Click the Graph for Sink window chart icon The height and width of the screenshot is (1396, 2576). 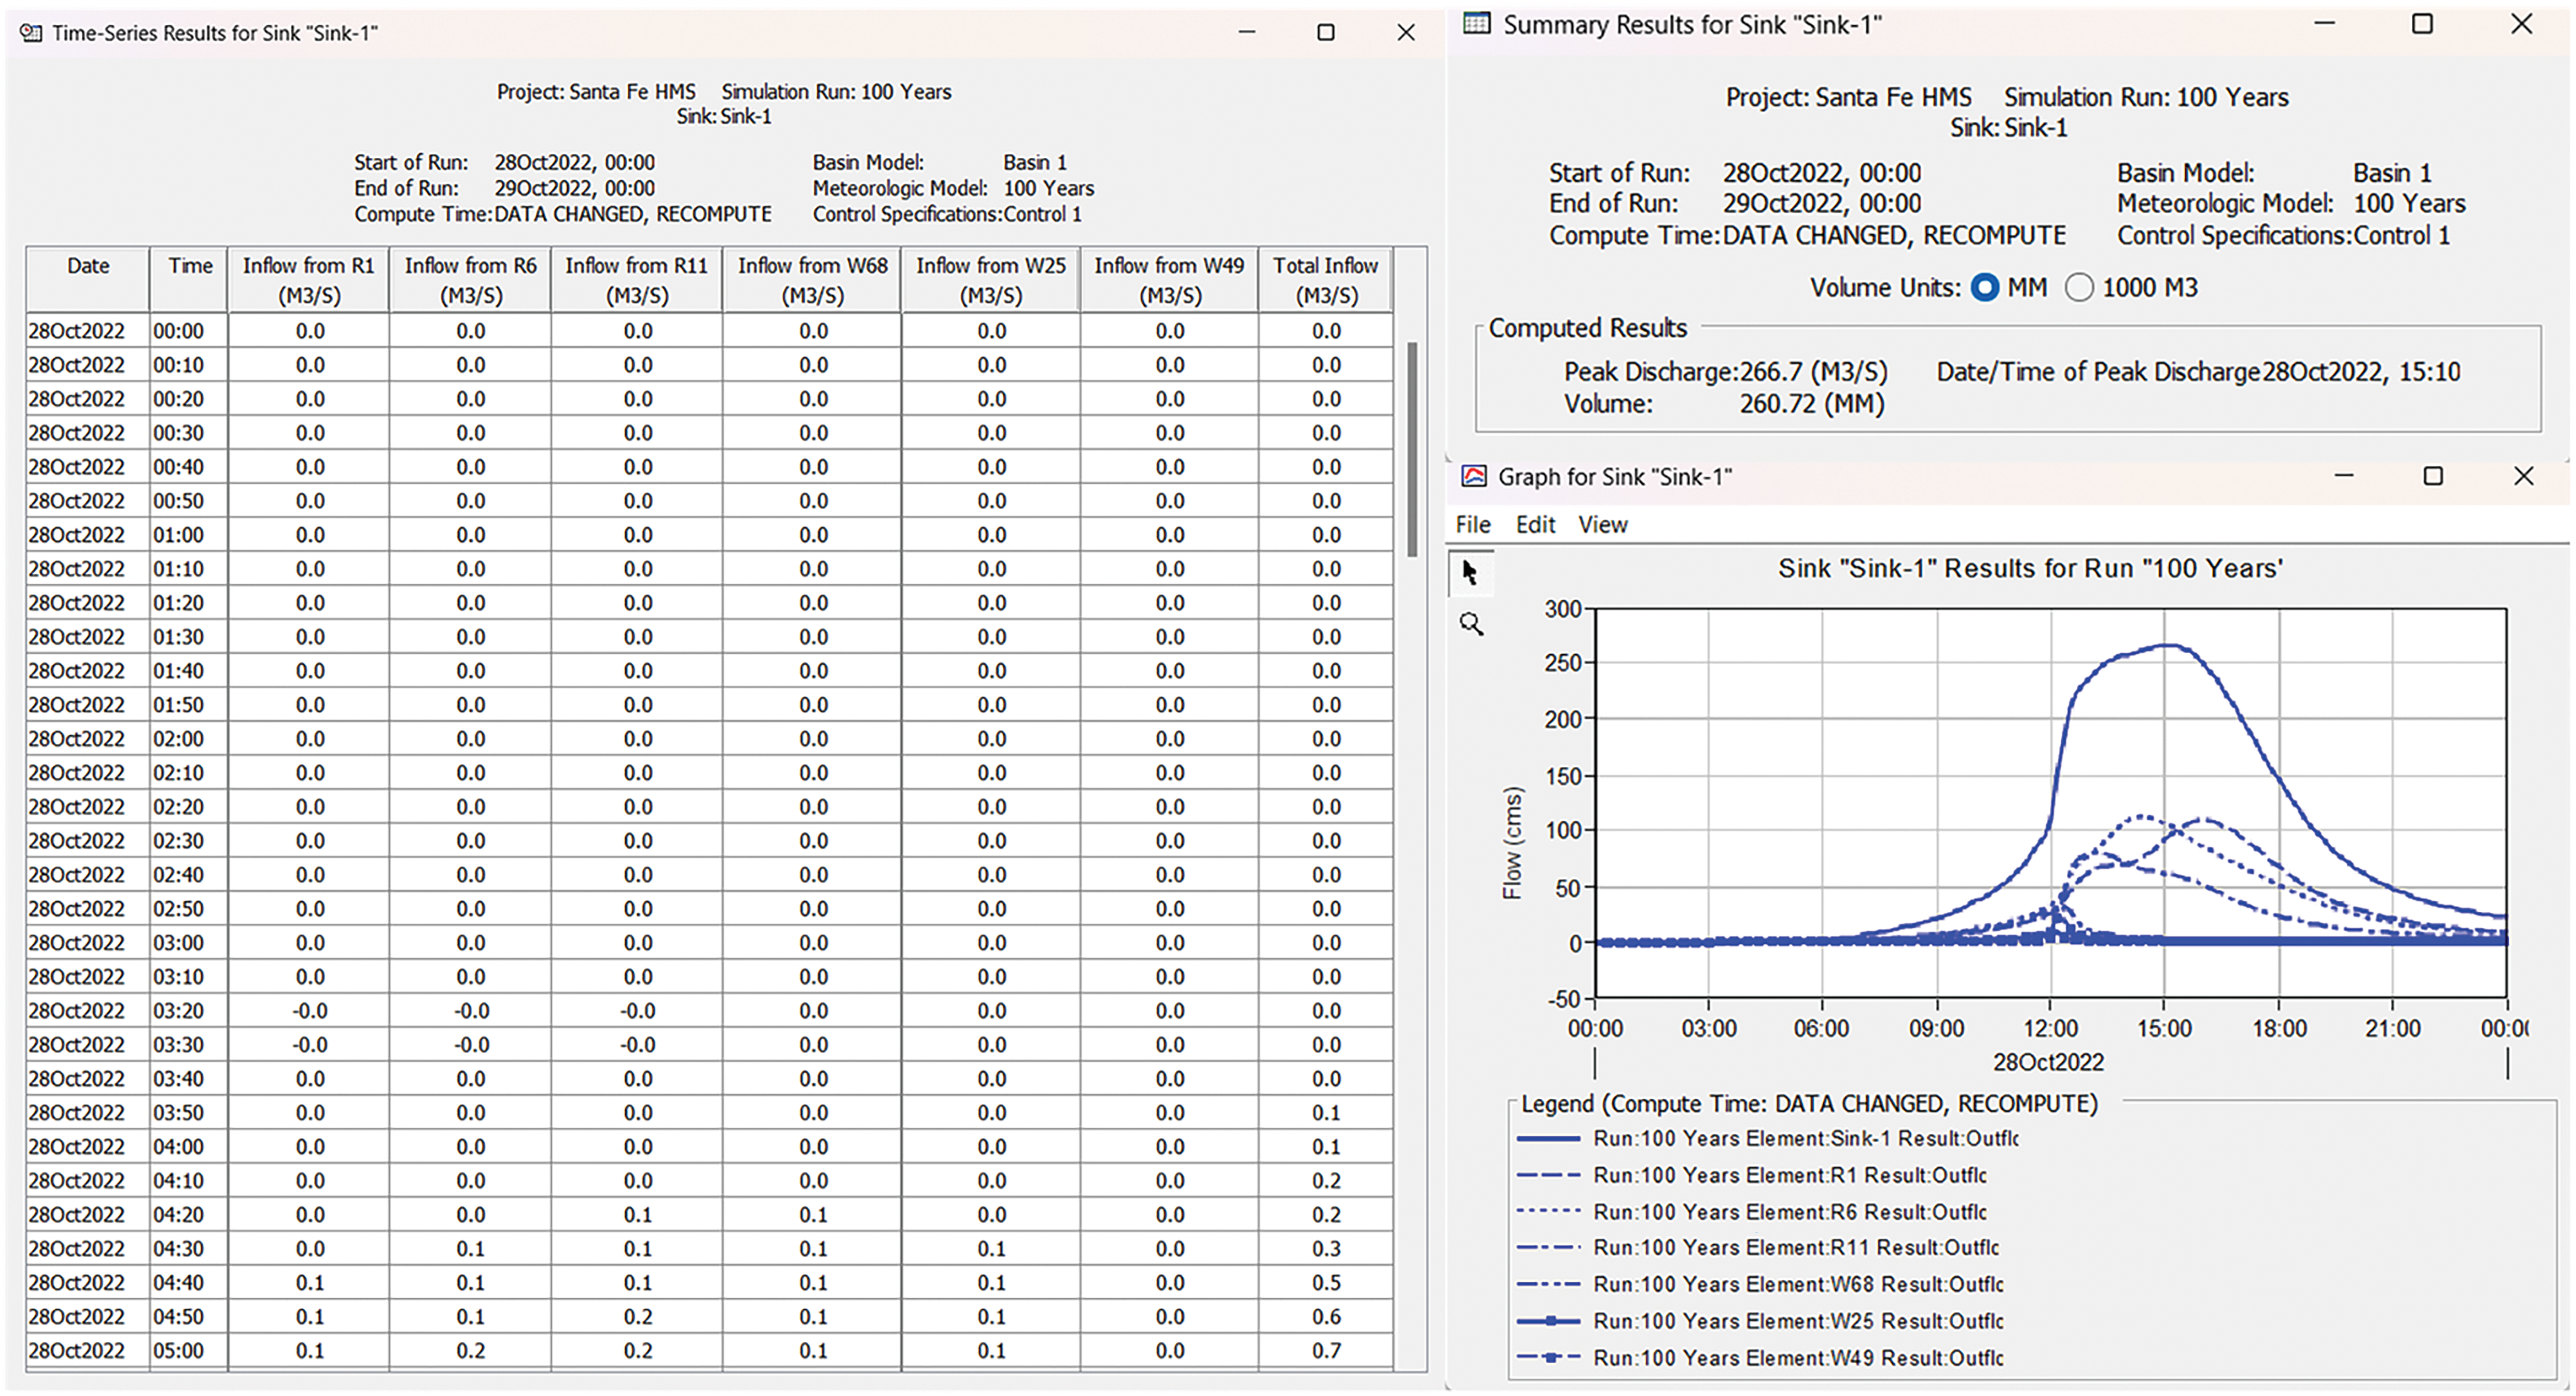[x=1474, y=477]
